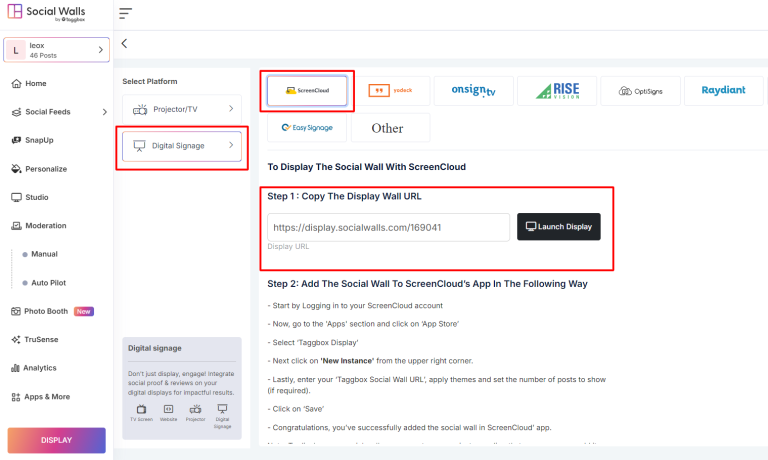Choose Auto Pilot moderation option
The height and width of the screenshot is (460, 768).
(x=49, y=283)
